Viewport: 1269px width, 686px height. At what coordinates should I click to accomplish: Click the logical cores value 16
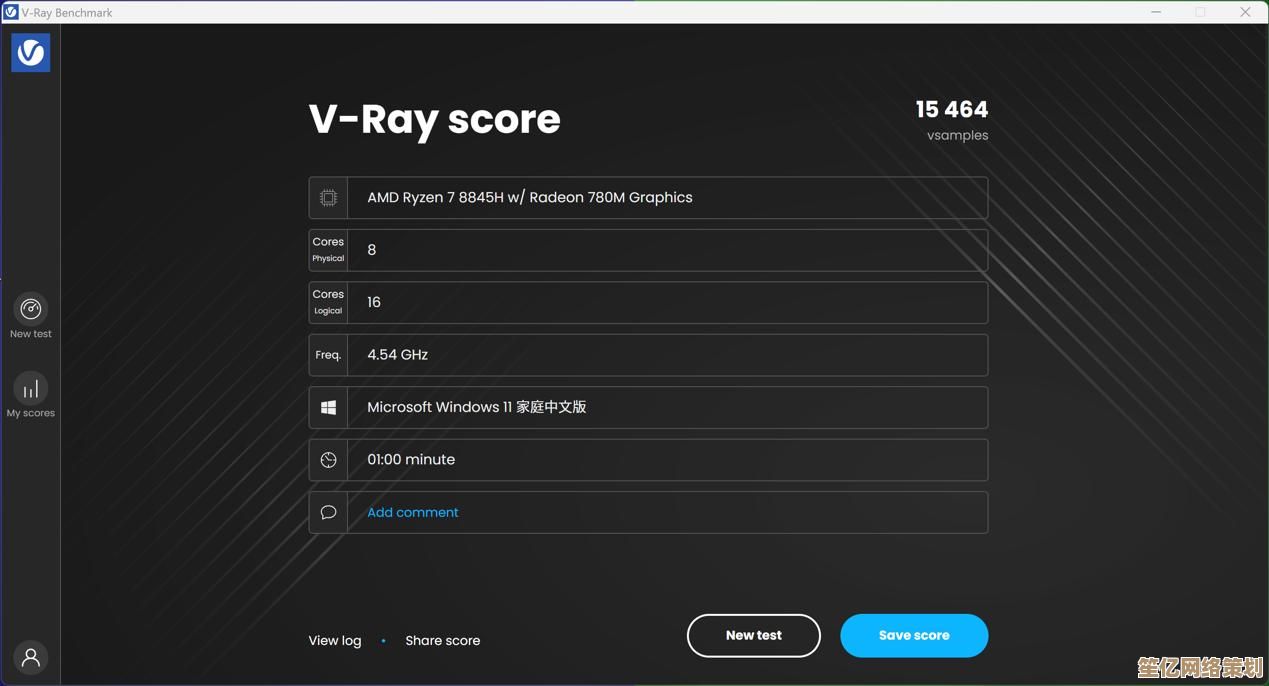pyautogui.click(x=374, y=302)
